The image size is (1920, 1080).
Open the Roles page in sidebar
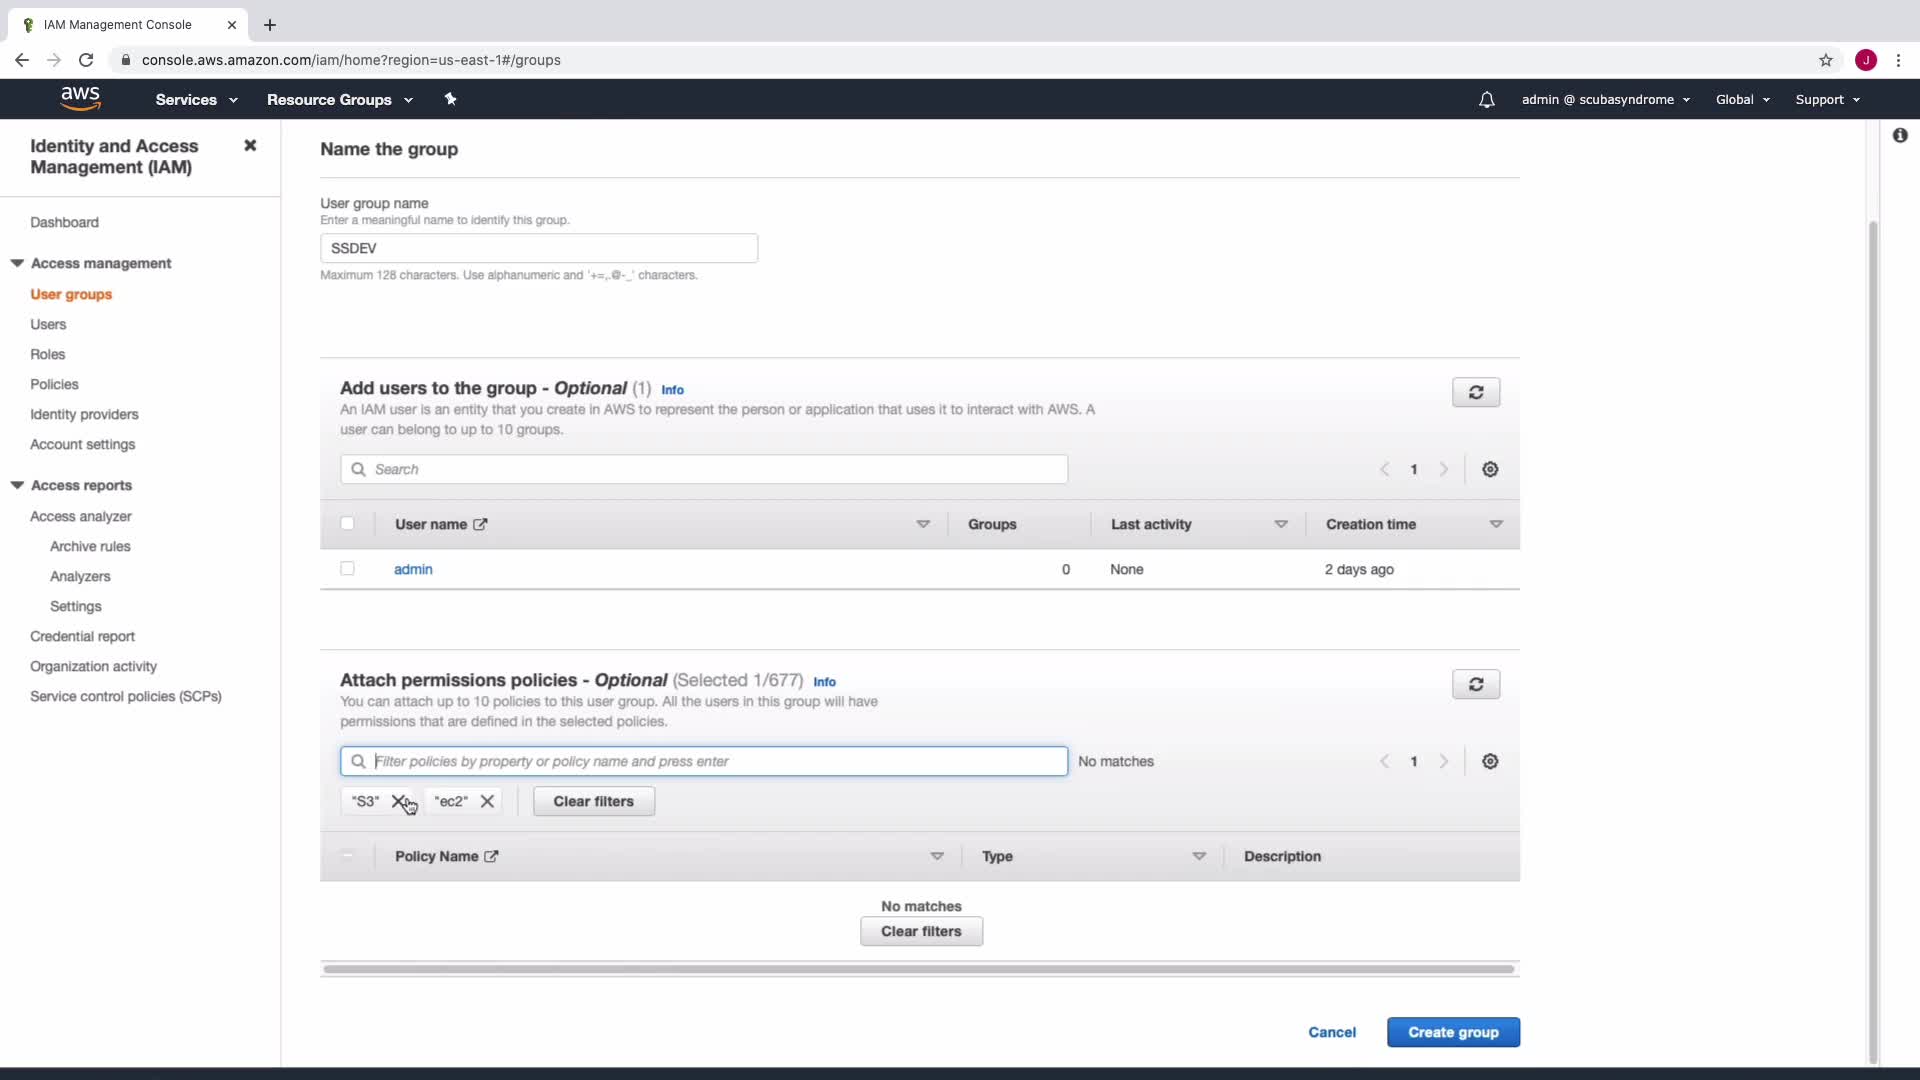tap(47, 354)
